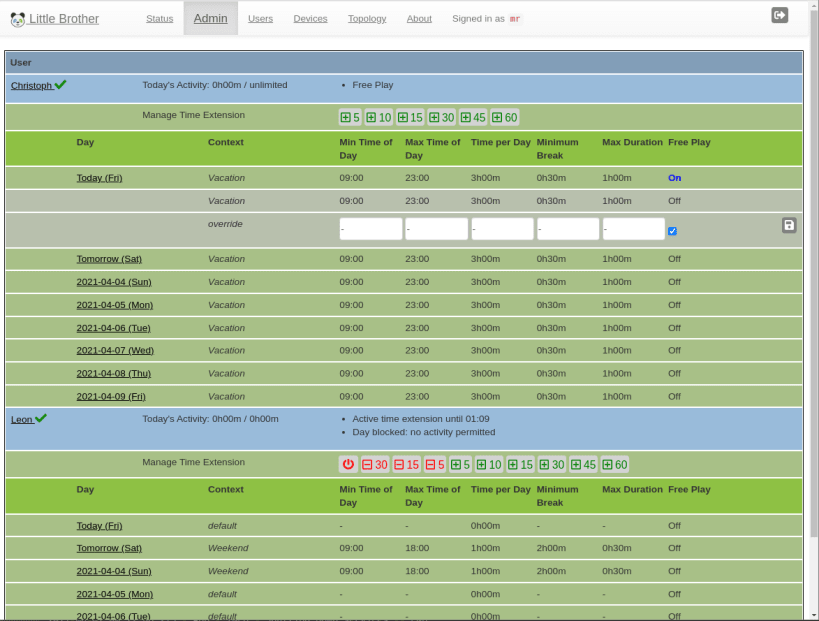Expand Christoph's Tomorrow (Sat) row
The height and width of the screenshot is (621, 819).
(x=109, y=259)
